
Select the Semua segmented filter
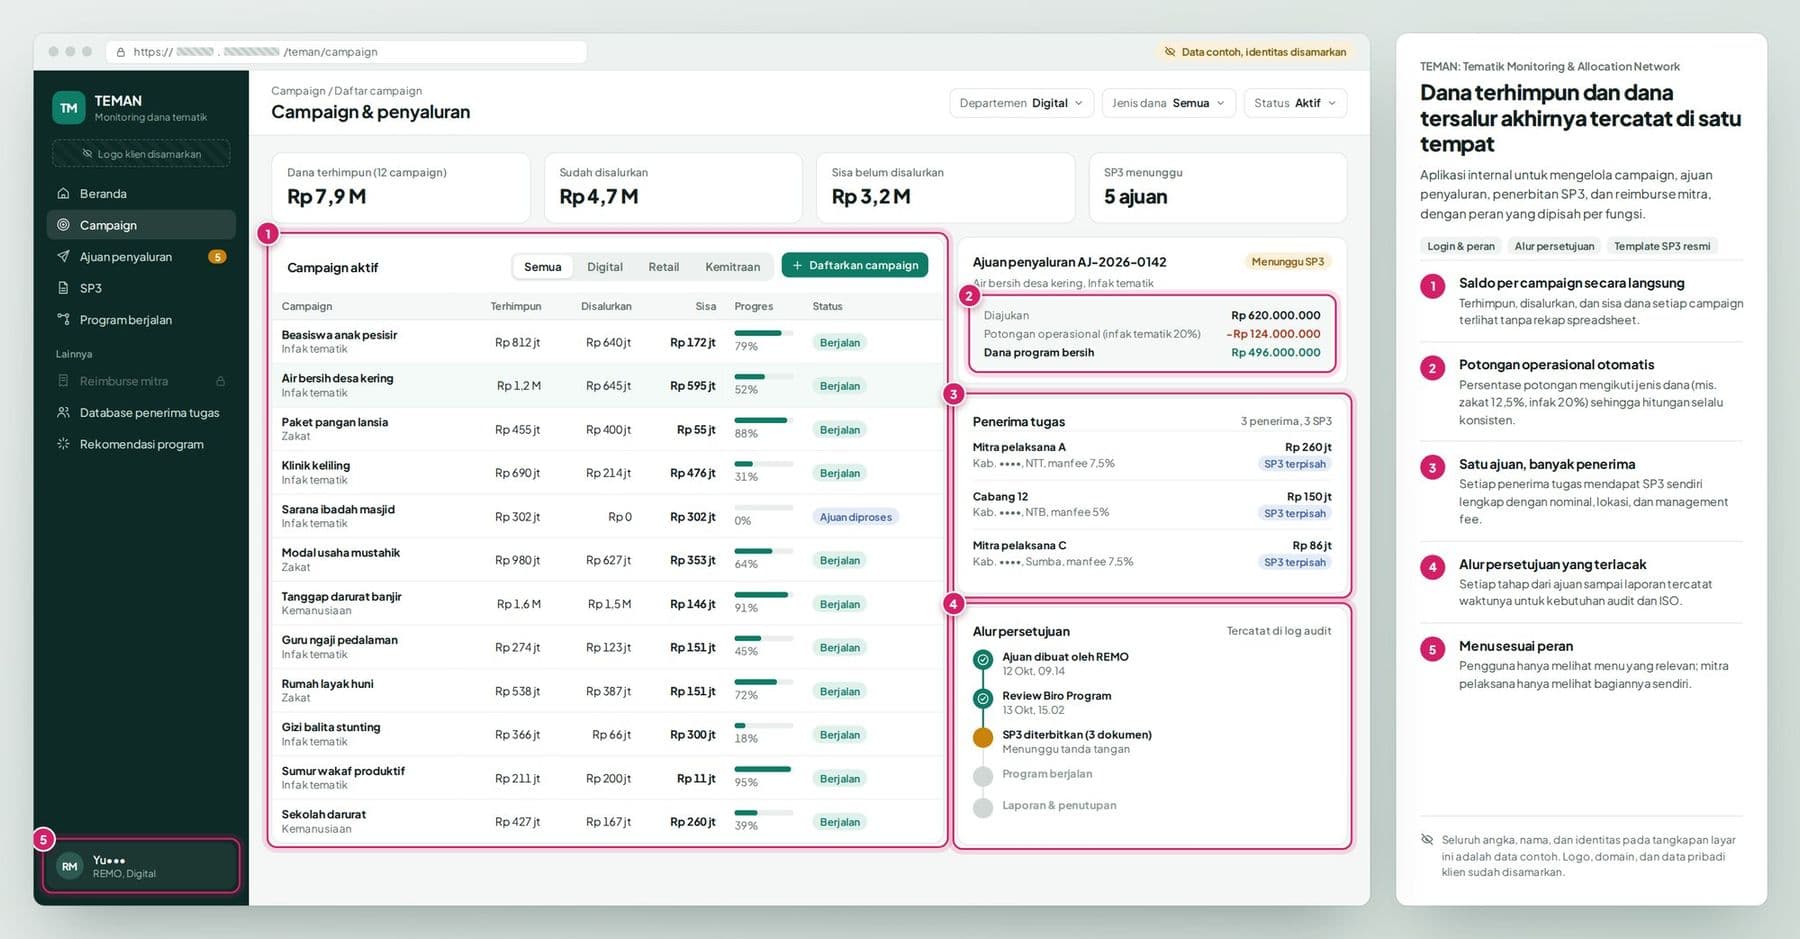(x=543, y=267)
